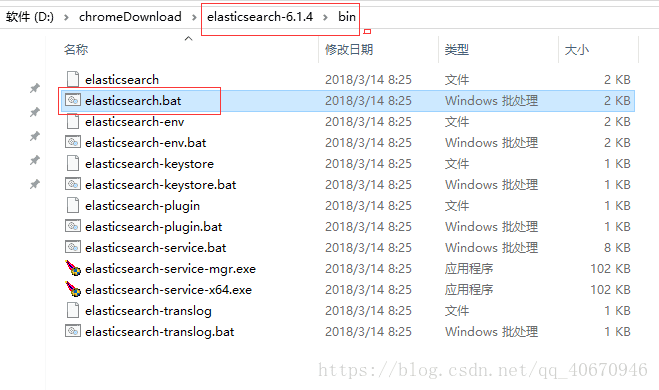
Task: Select the file name elasticsearch
Action: pos(122,79)
